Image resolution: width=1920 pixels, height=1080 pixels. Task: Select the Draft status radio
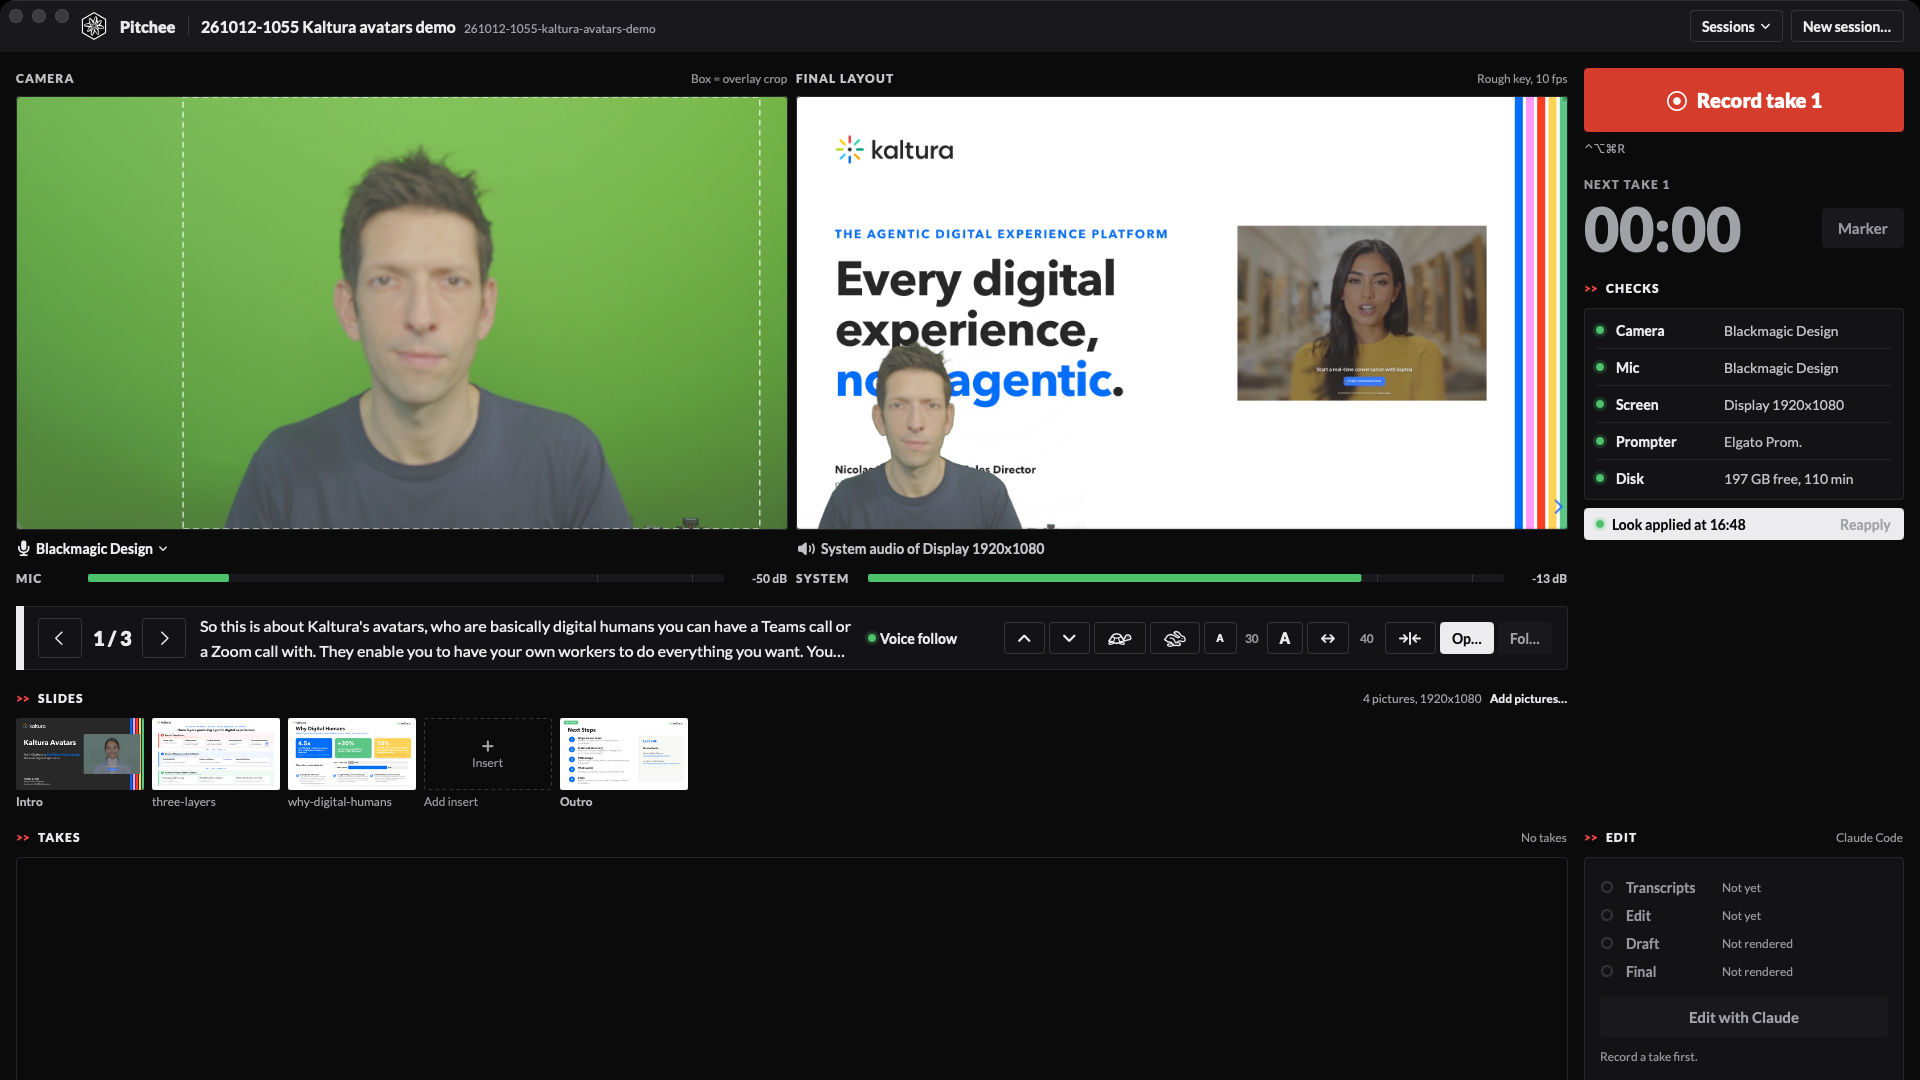pos(1607,943)
